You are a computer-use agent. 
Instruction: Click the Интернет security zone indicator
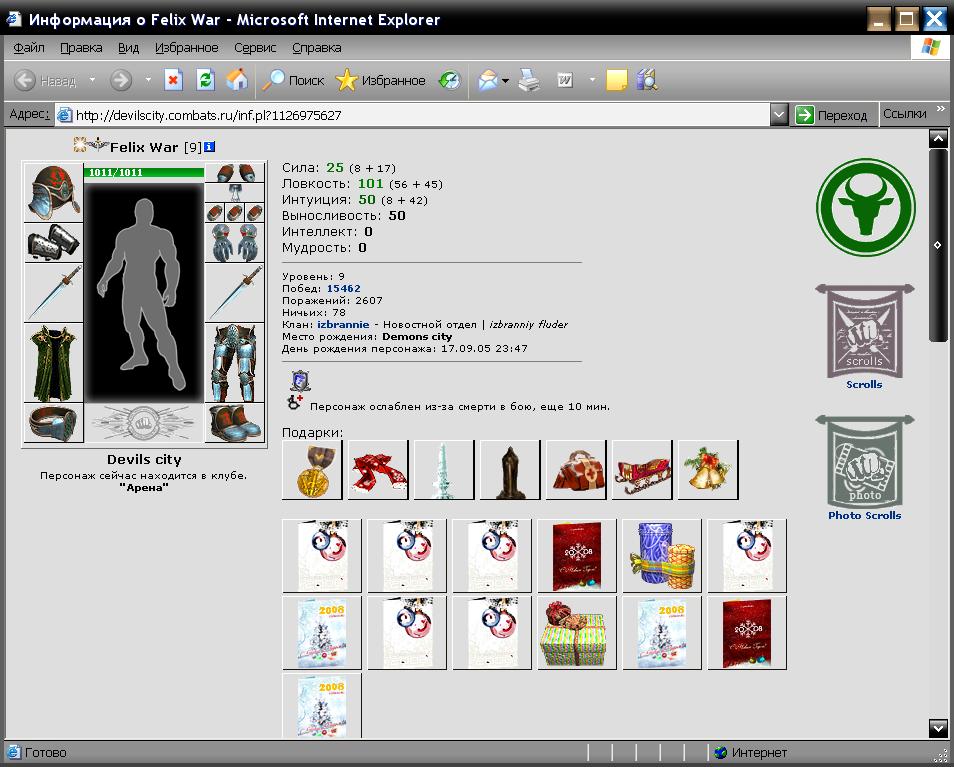pyautogui.click(x=750, y=752)
